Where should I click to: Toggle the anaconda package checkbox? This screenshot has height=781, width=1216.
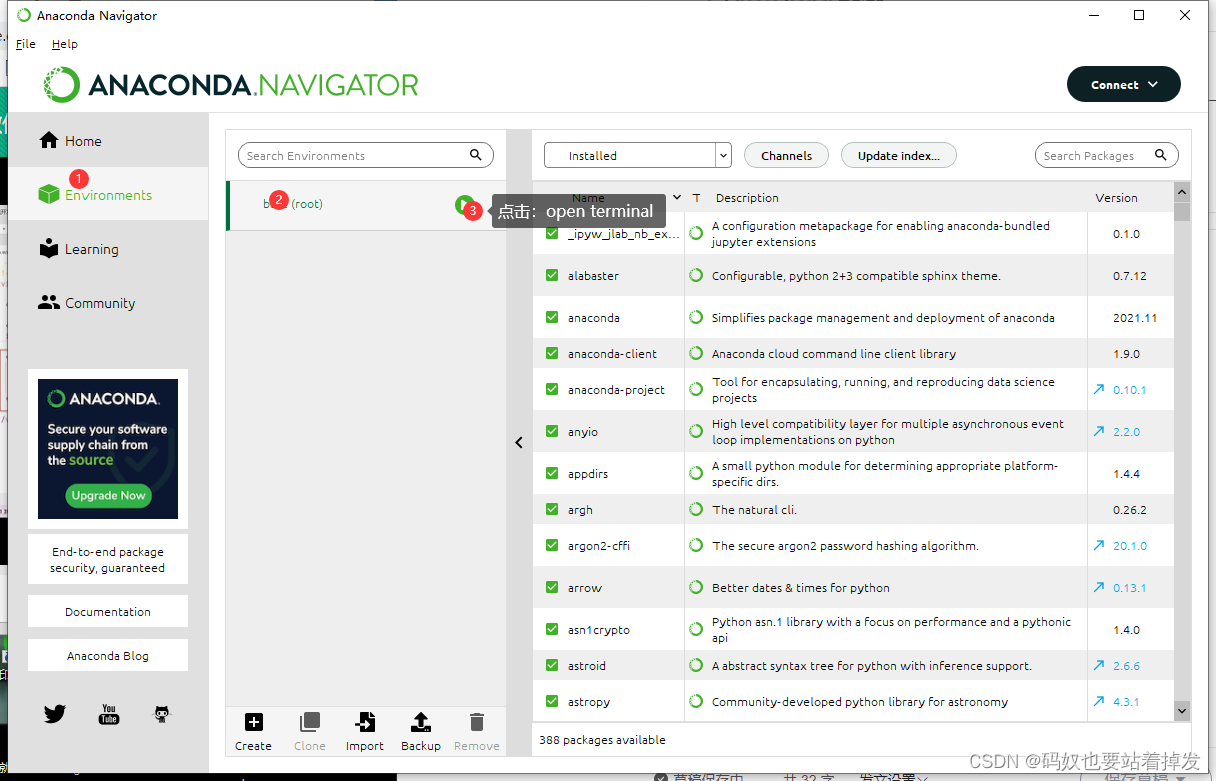point(552,317)
